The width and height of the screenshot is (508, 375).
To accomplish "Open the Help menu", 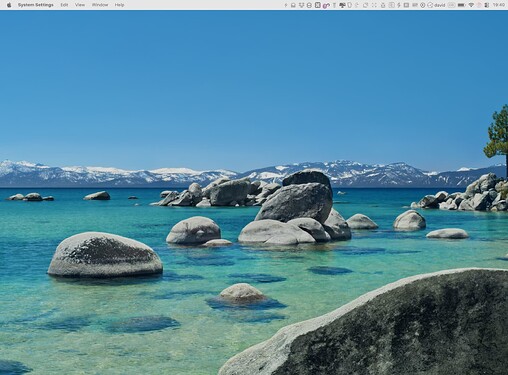I will coord(119,5).
